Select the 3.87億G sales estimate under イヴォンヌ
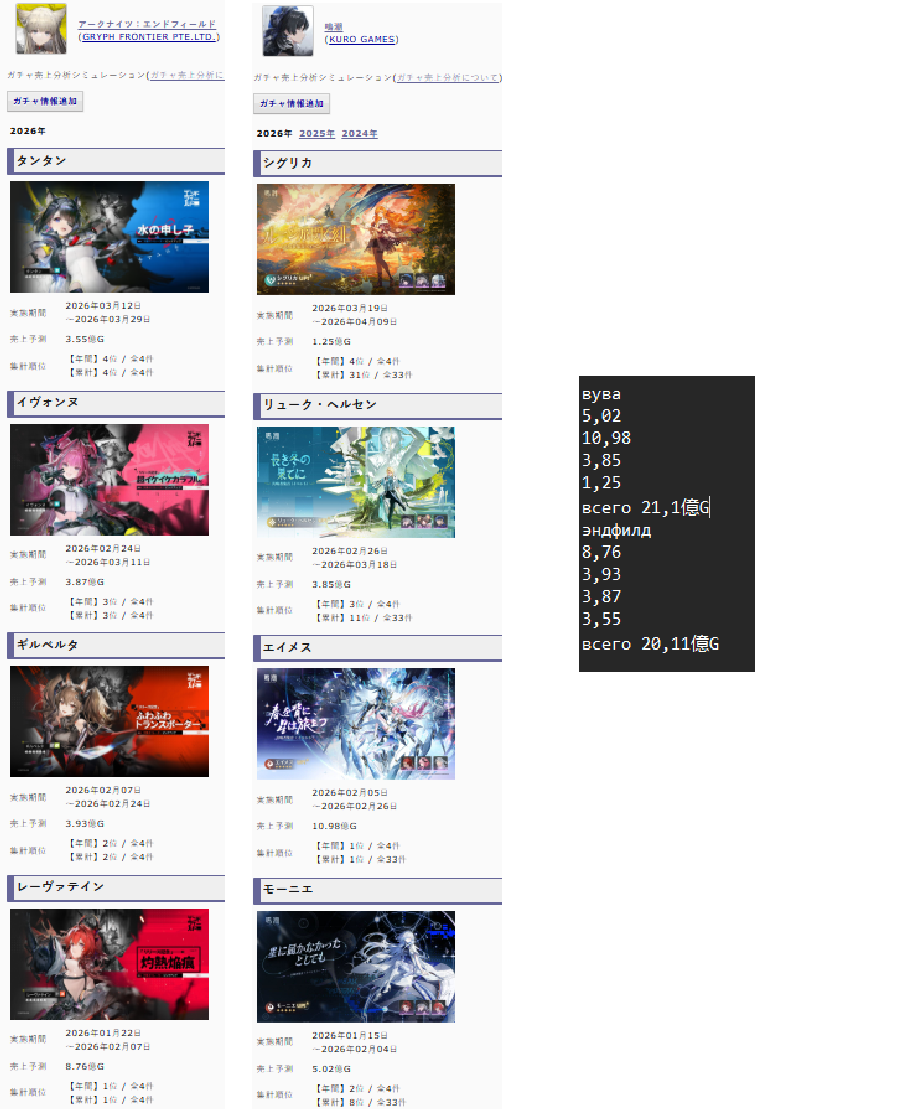 tap(85, 582)
